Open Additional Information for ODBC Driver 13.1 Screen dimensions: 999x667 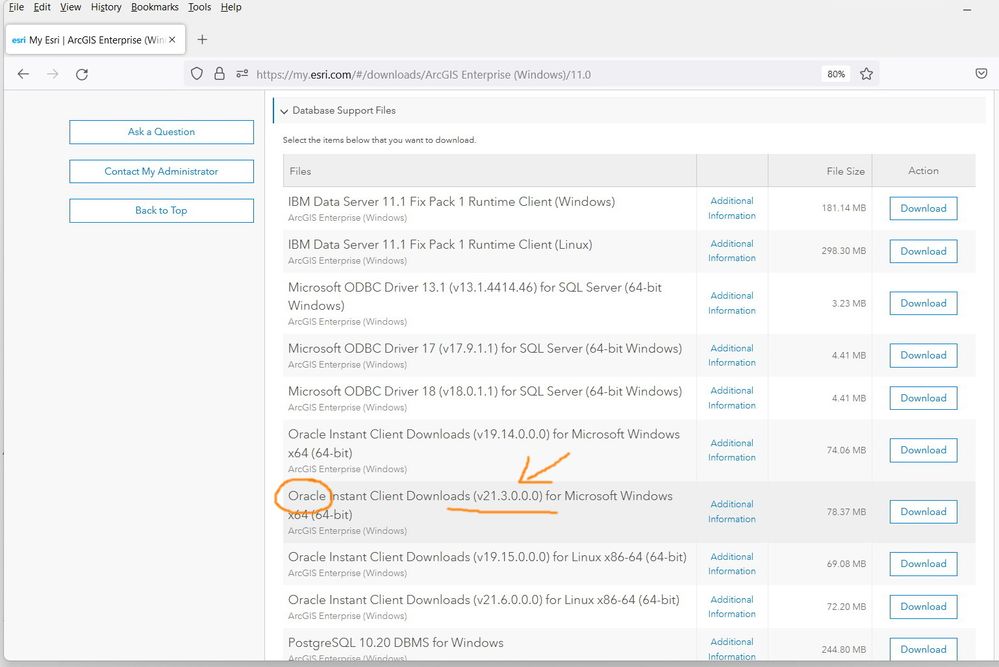click(732, 303)
